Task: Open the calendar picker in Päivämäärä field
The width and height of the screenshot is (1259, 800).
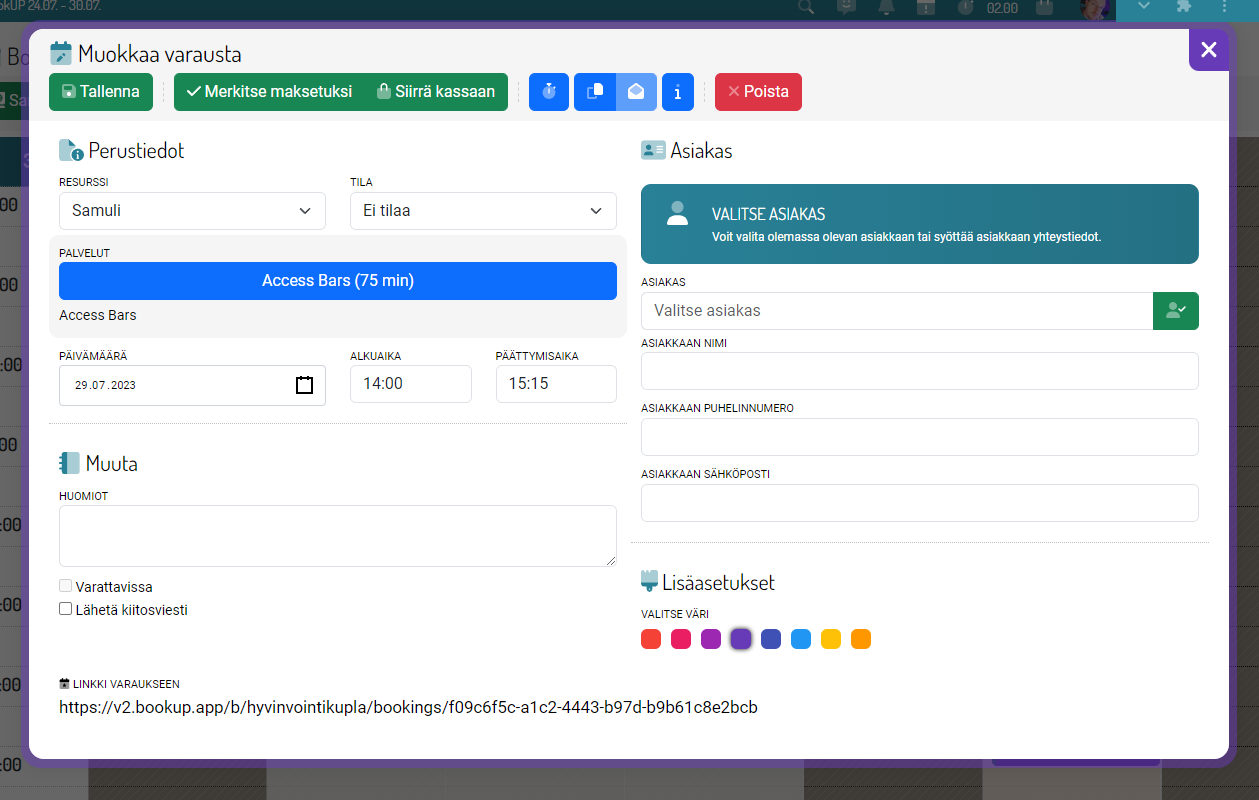Action: point(305,385)
